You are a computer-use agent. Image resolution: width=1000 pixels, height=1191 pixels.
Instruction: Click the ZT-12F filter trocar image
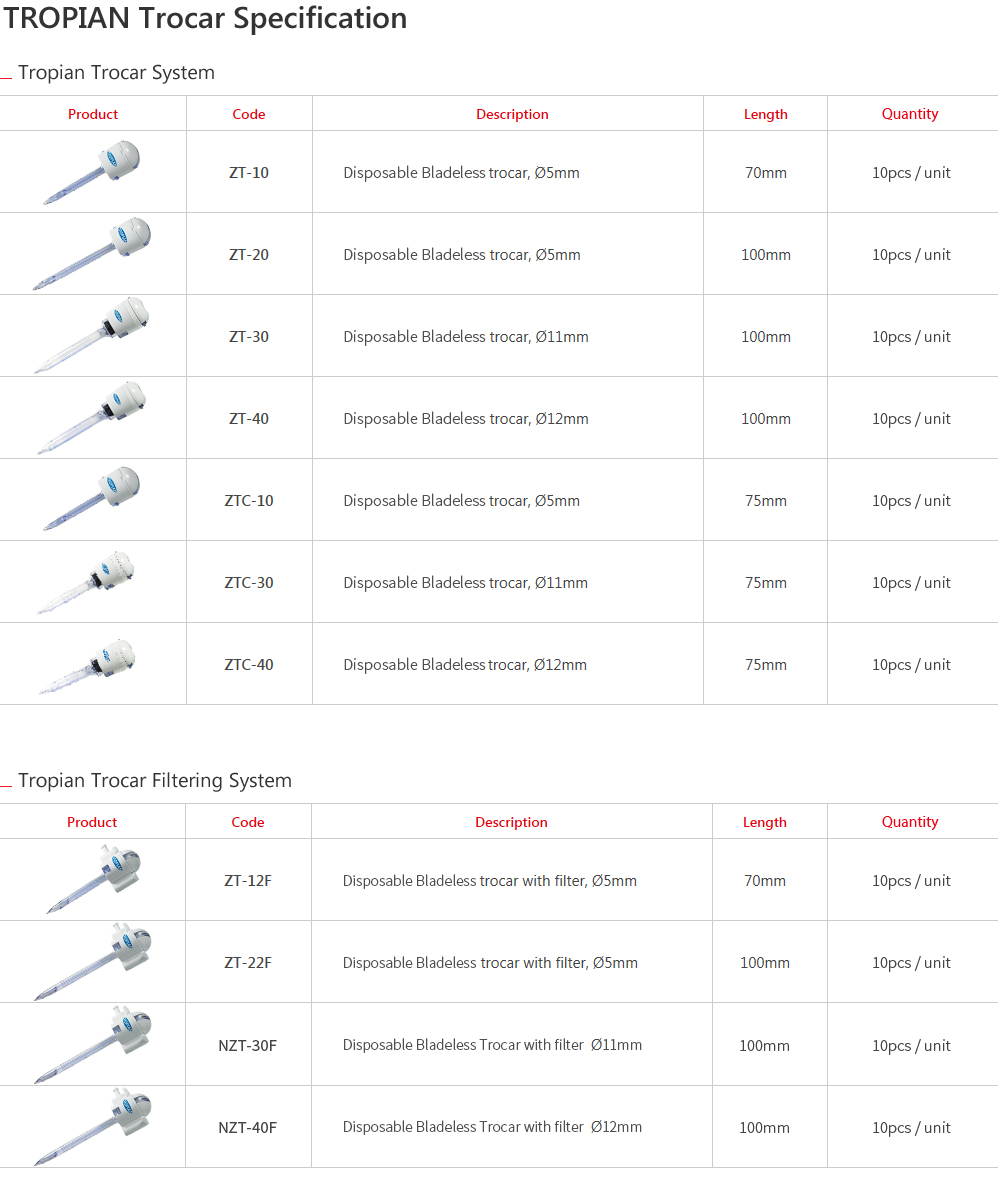click(x=94, y=880)
